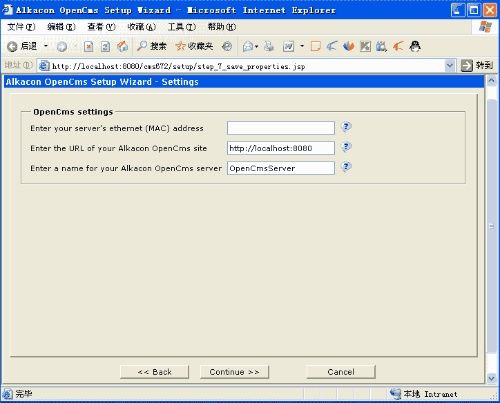Open Favorites (收藏夹) star button
Screen dimensions: 500x403
pyautogui.click(x=194, y=46)
